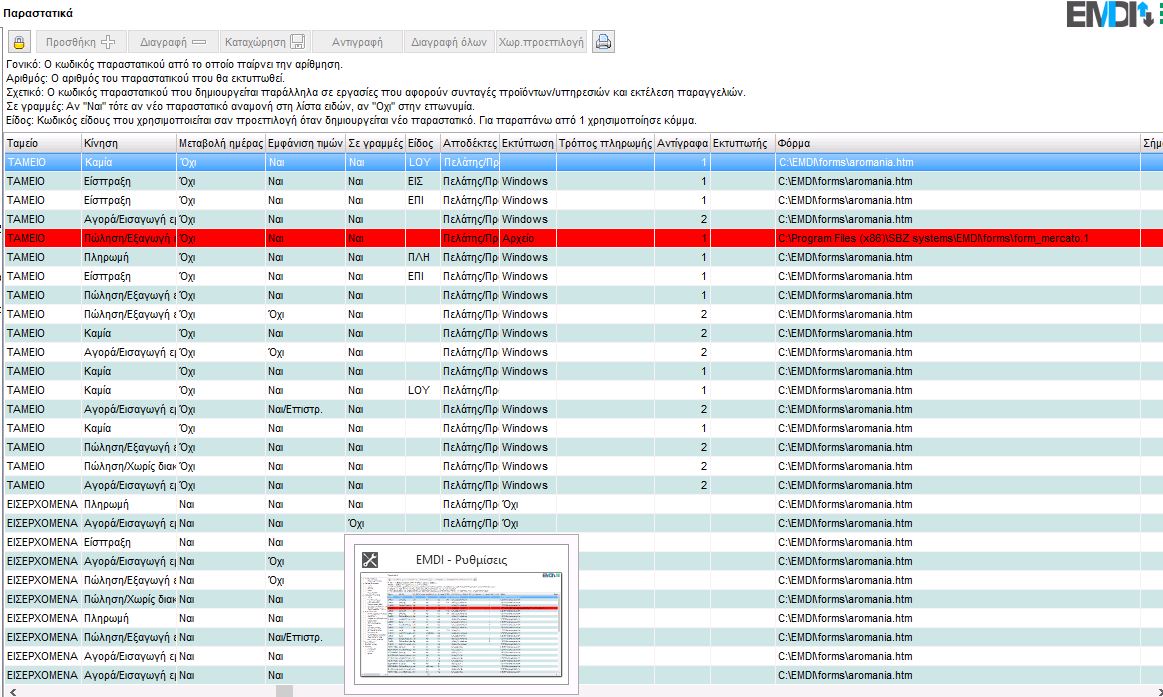Click Πώληση/Χωρίς διακ cell in ΤΑΜΕΙΟ row
The height and width of the screenshot is (697, 1163).
pyautogui.click(x=129, y=466)
